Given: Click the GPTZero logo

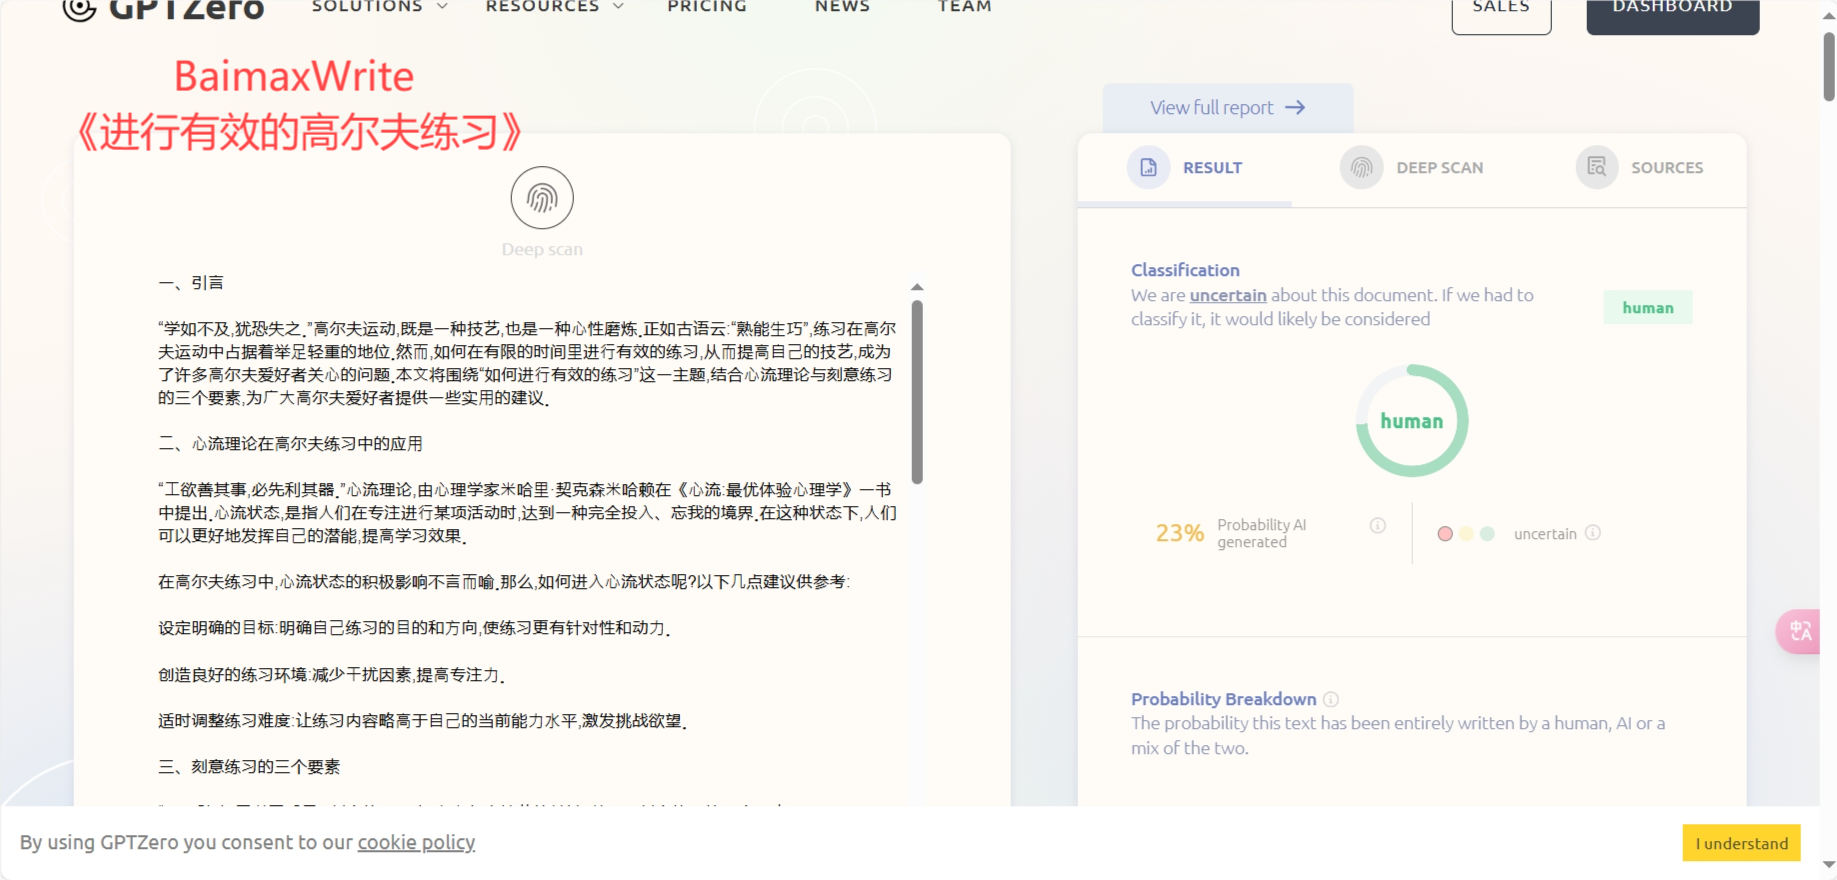Looking at the screenshot, I should coord(163,10).
